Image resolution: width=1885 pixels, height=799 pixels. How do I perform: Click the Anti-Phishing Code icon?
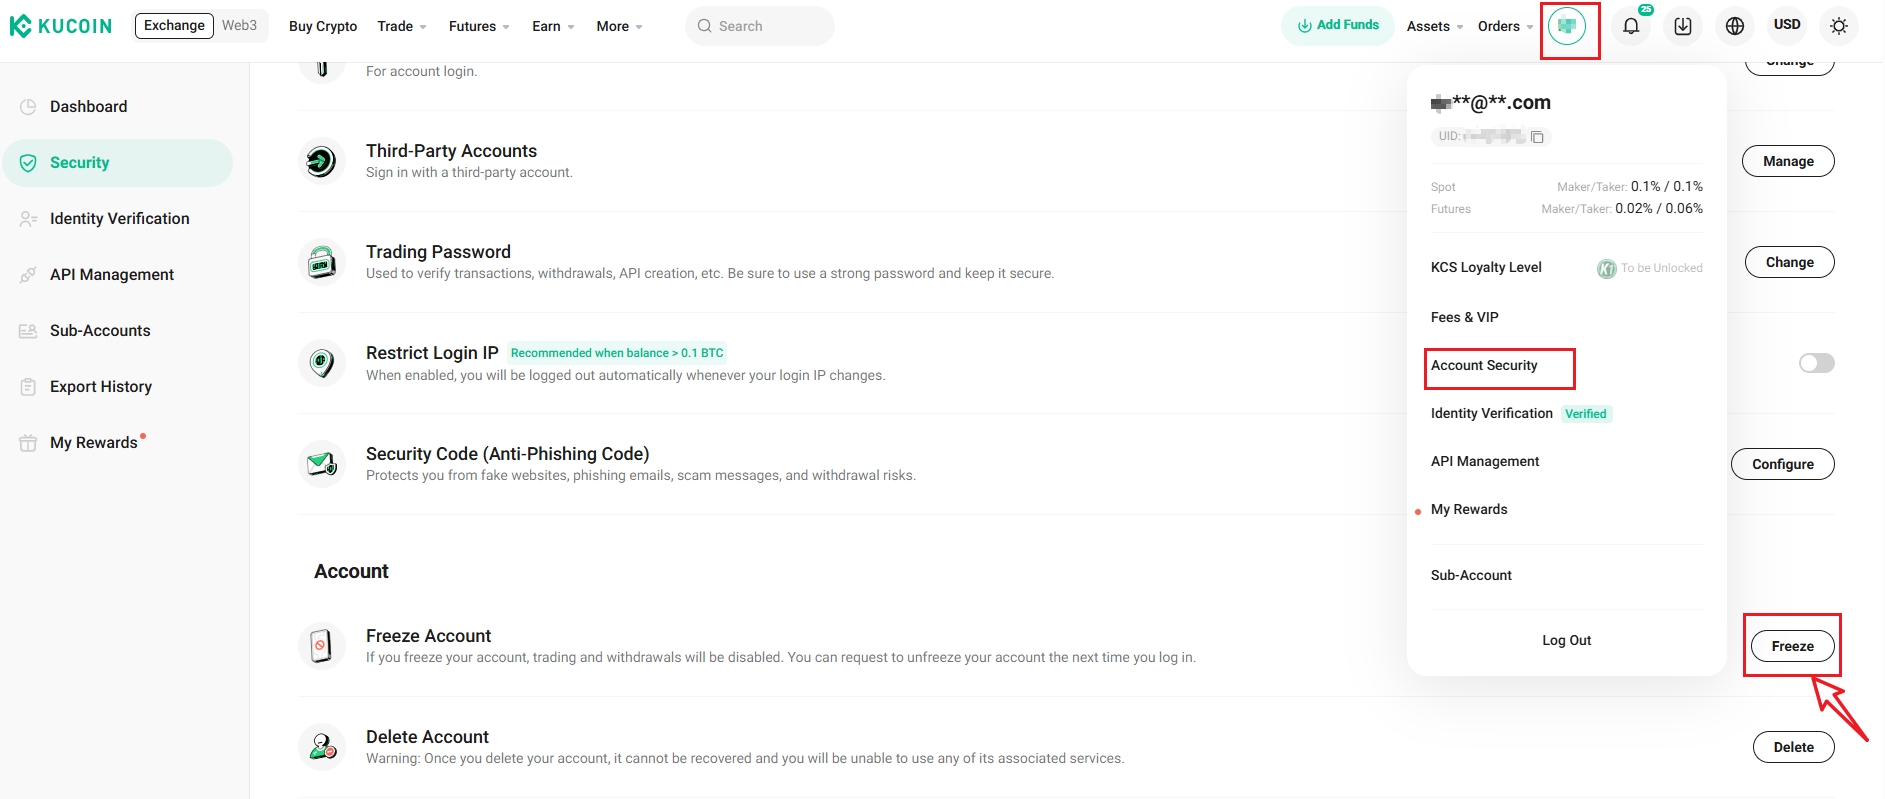tap(322, 464)
